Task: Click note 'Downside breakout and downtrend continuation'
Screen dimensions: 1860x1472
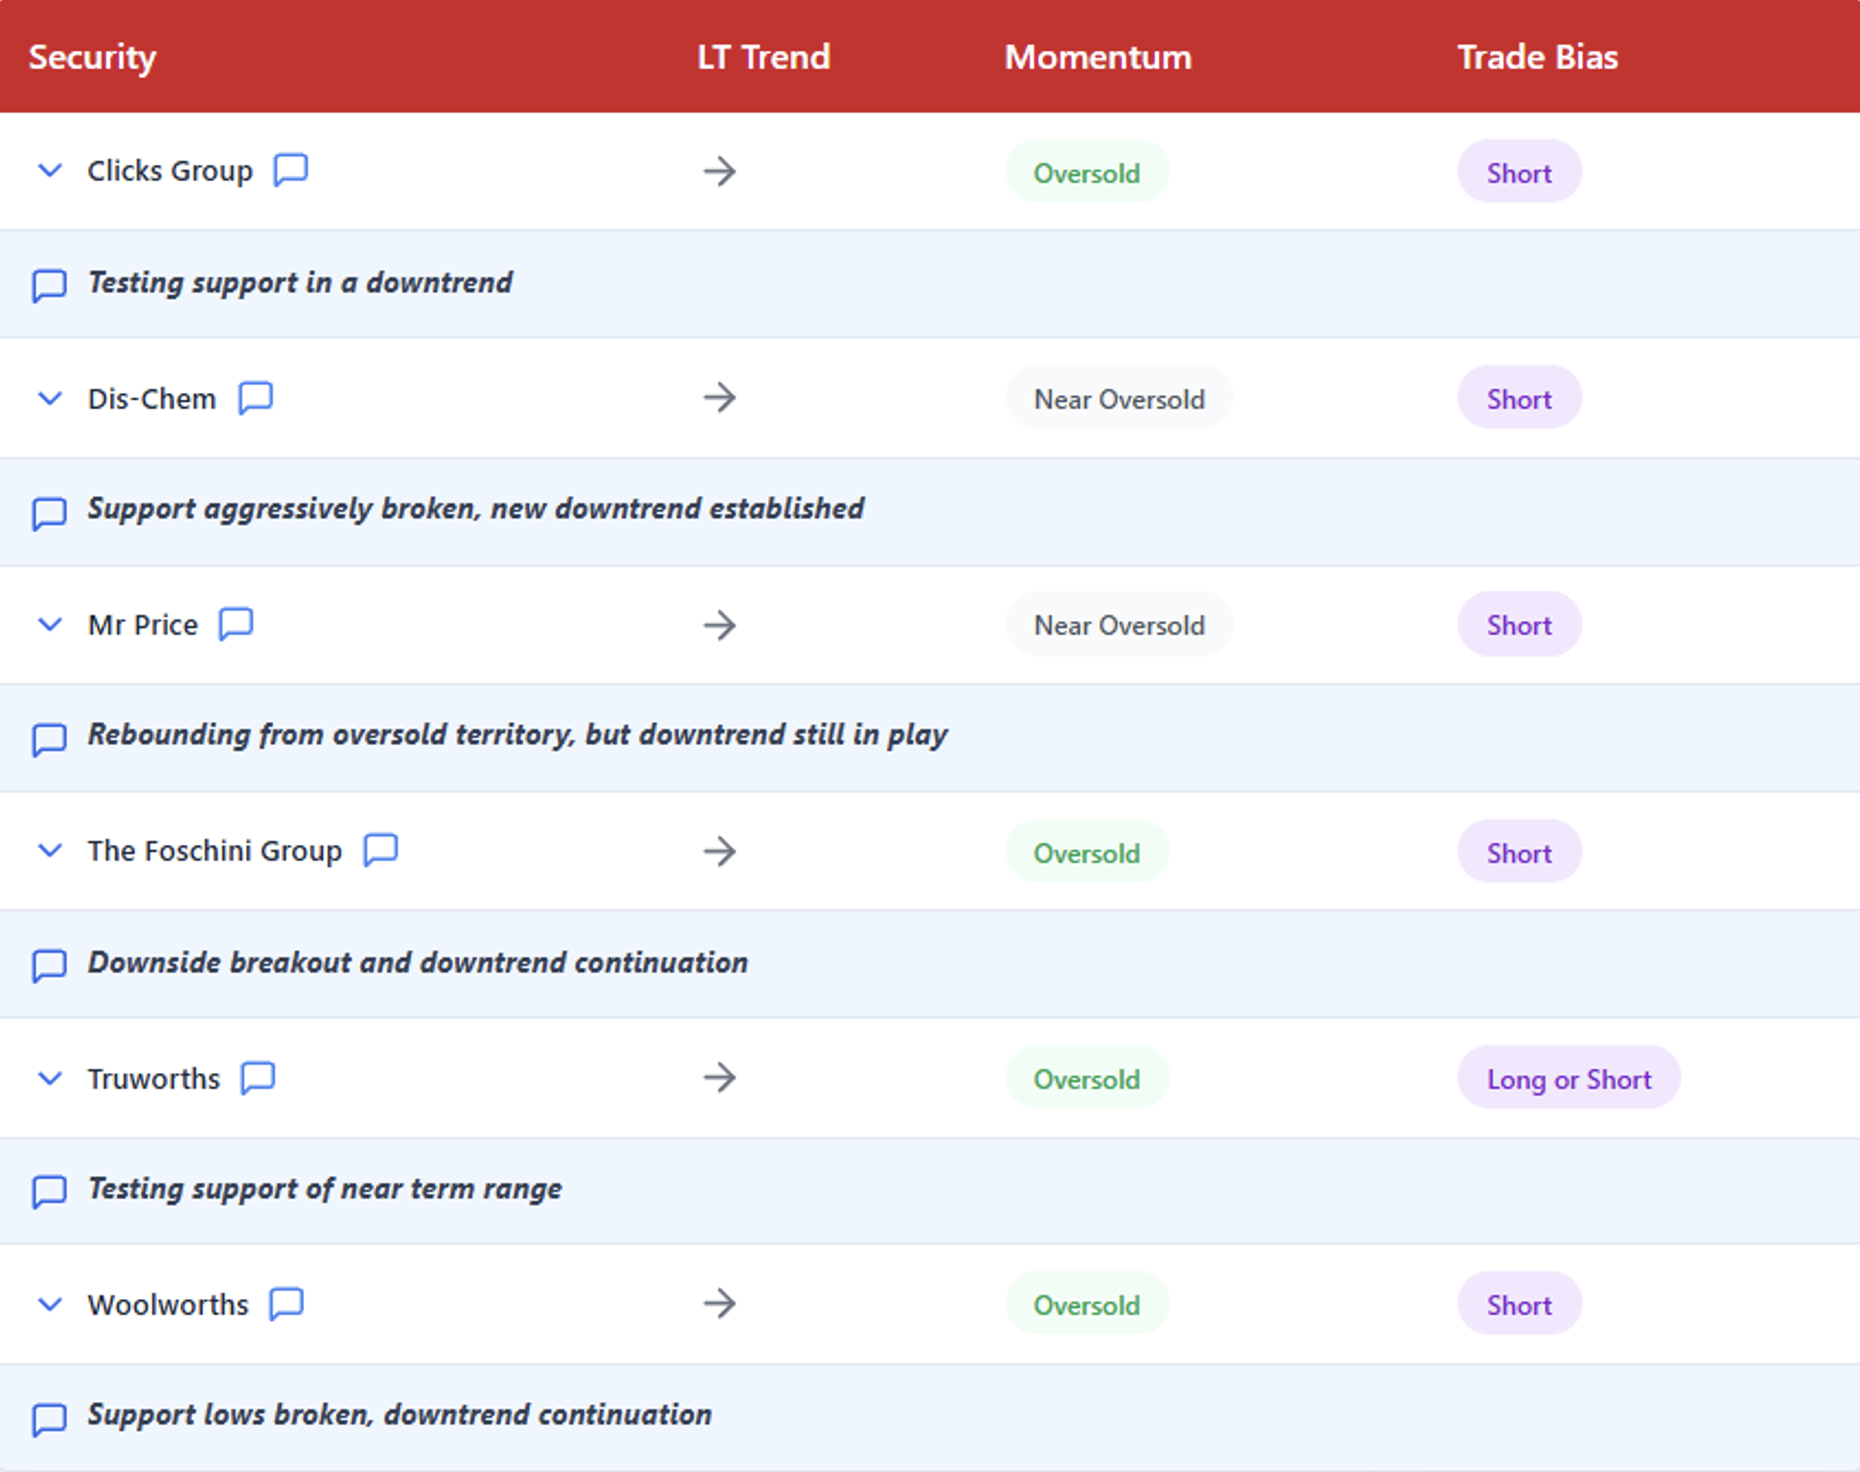Action: (418, 962)
